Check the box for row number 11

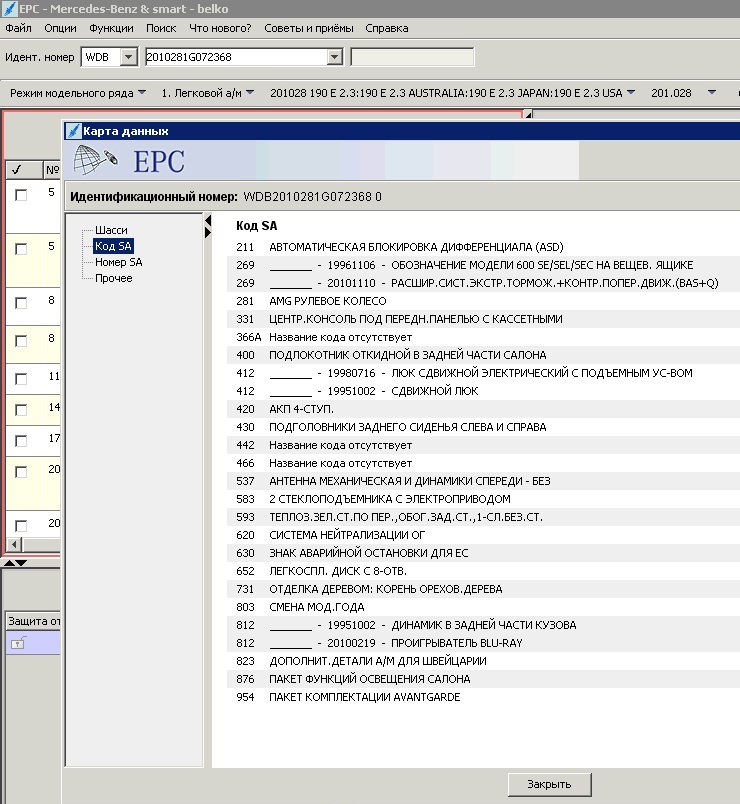[21, 380]
